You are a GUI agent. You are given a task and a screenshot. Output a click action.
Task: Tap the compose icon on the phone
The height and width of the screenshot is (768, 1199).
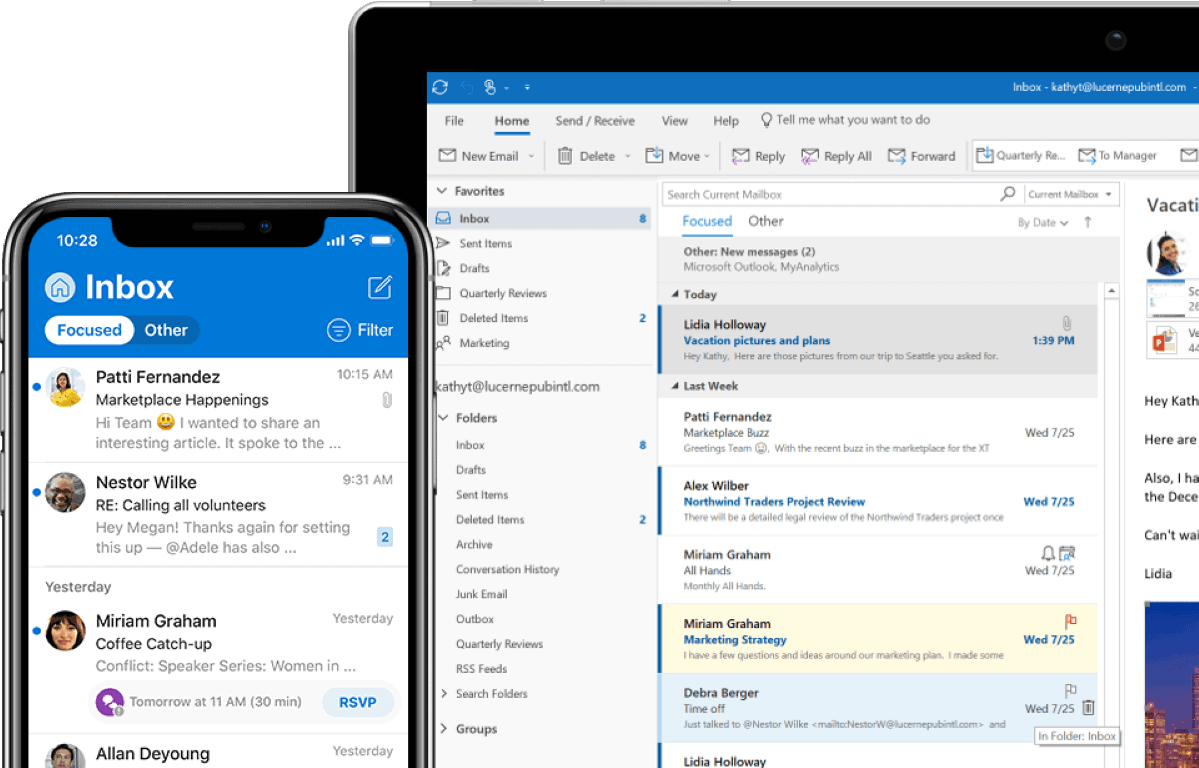pyautogui.click(x=380, y=287)
